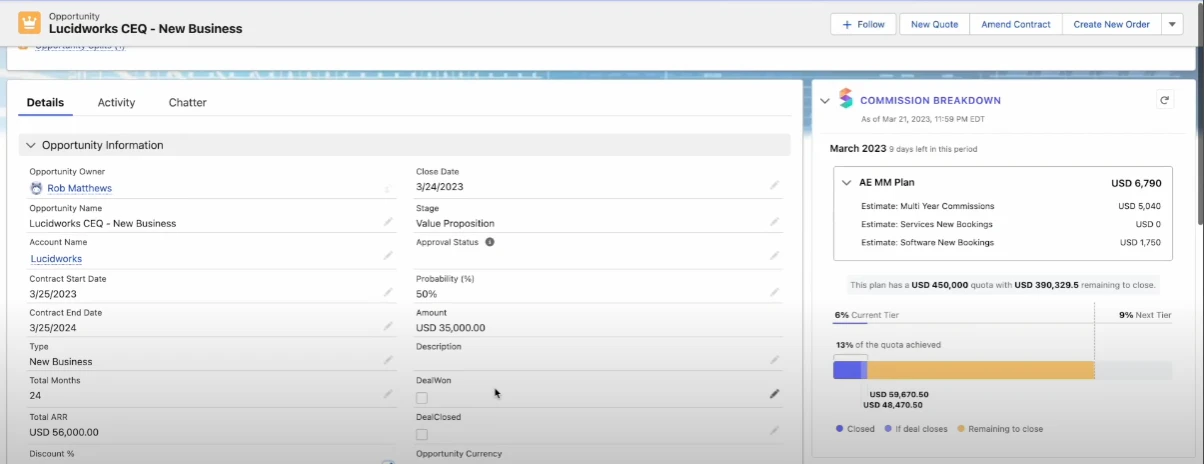This screenshot has height=464, width=1204.
Task: Edit the Close Date field via pencil icon
Action: click(774, 185)
